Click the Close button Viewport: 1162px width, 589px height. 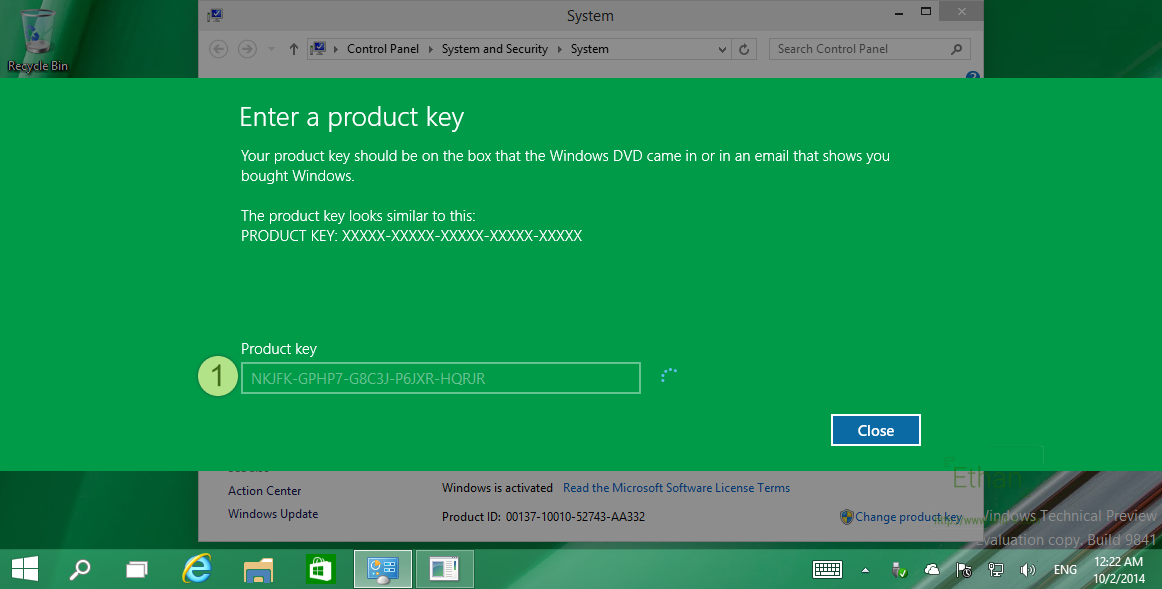(875, 429)
